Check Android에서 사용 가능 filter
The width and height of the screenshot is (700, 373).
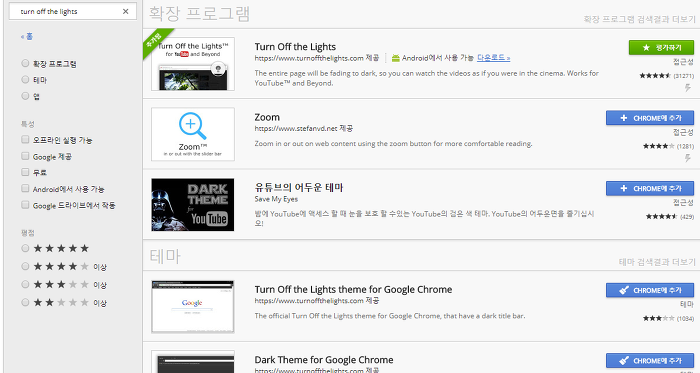[x=25, y=189]
